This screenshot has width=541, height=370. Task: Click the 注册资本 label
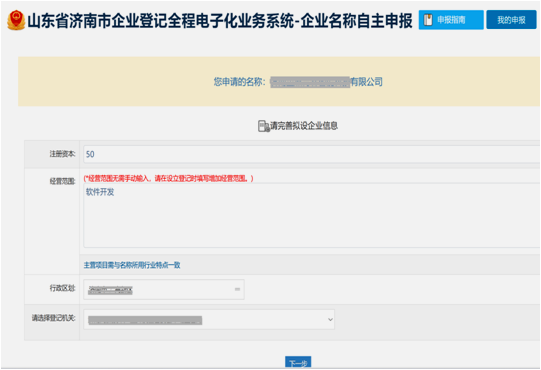click(62, 154)
